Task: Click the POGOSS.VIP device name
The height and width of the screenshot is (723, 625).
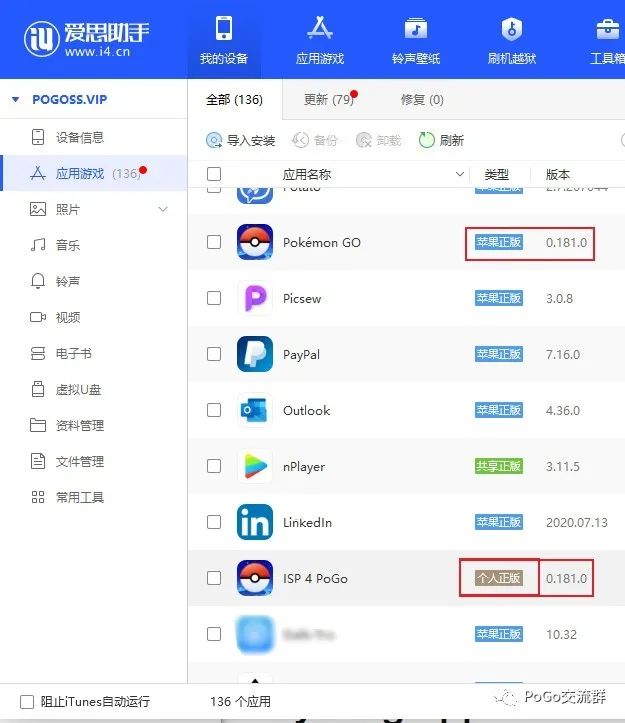Action: (70, 99)
